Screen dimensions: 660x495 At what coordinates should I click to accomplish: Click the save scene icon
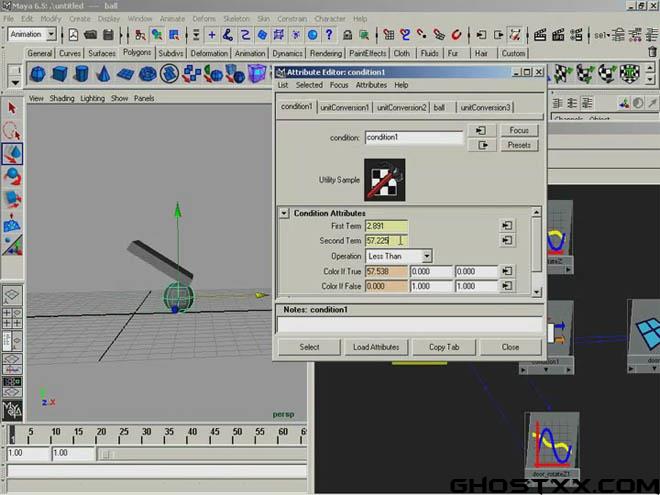[108, 35]
